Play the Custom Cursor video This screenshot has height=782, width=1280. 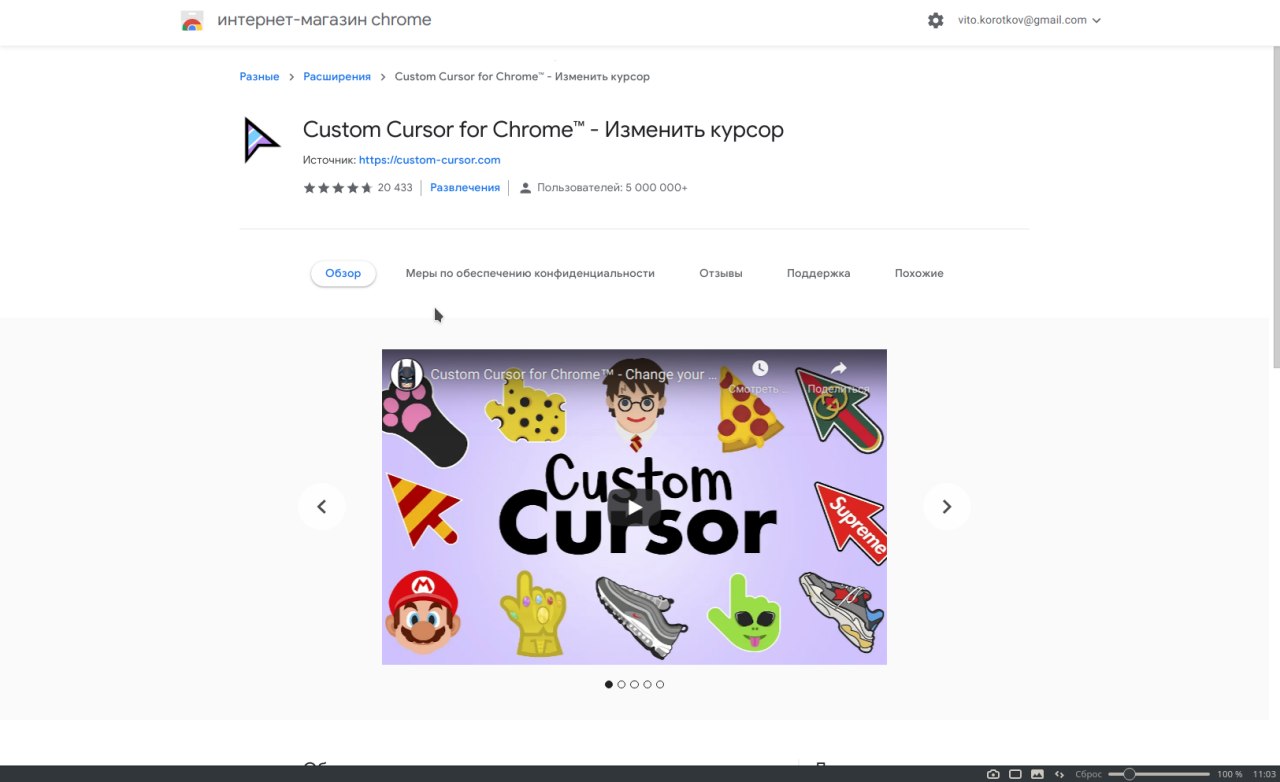click(x=634, y=507)
